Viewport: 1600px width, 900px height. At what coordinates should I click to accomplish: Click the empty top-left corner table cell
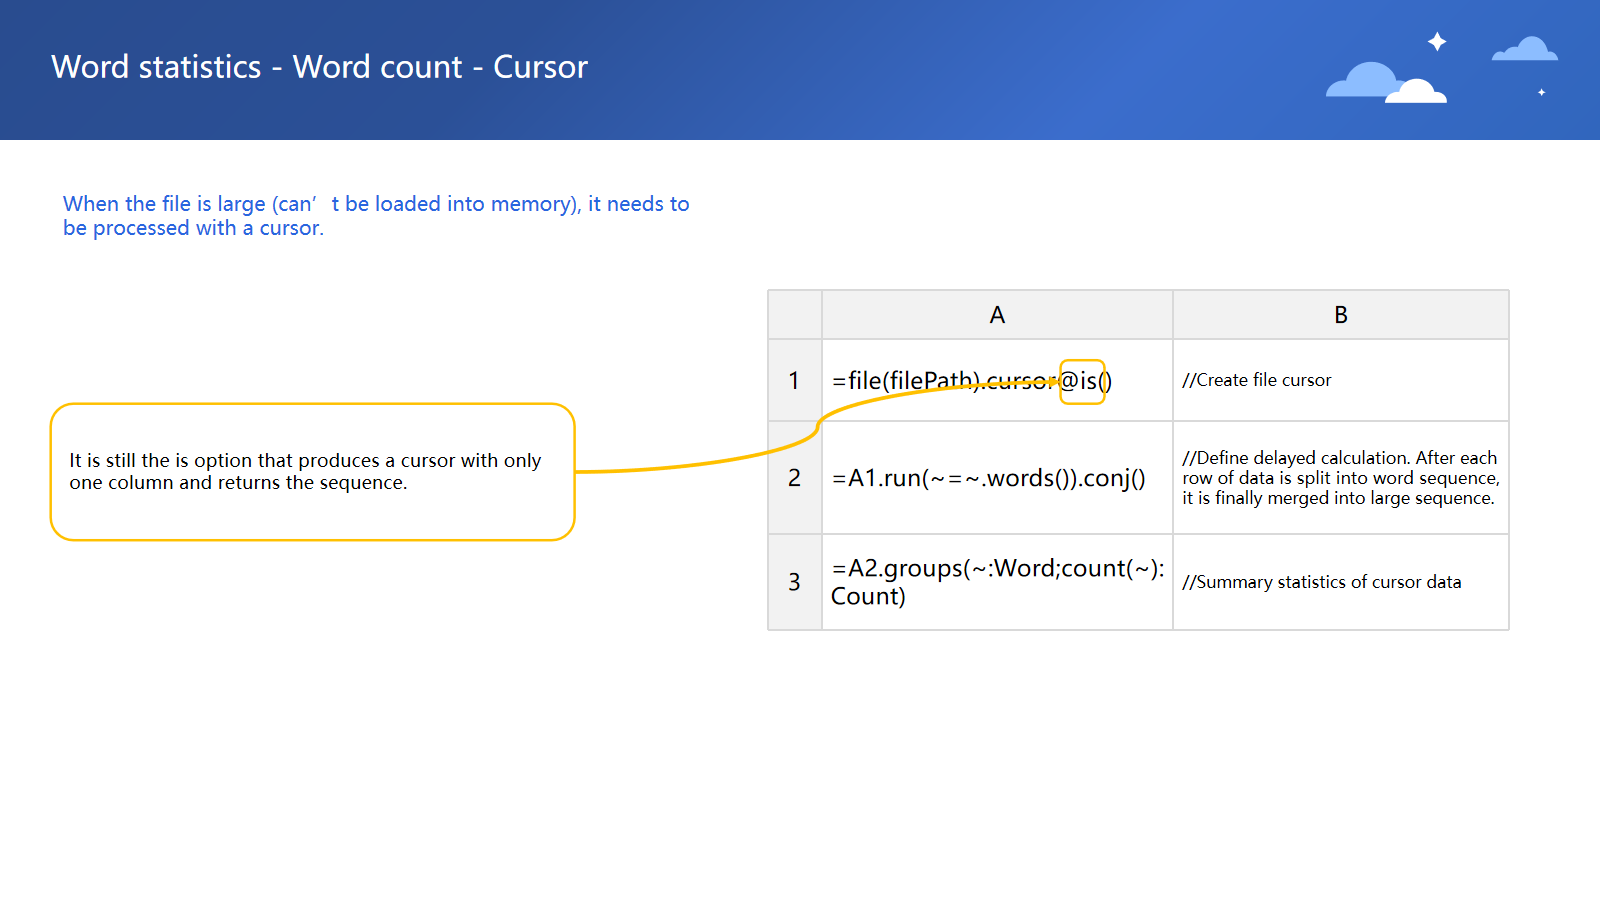794,315
